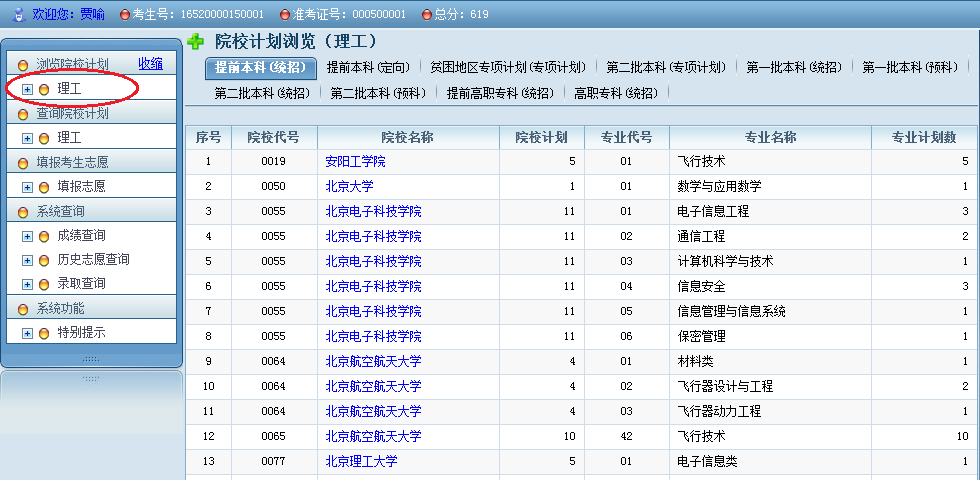
Task: Click the user avatar icon in top bar
Action: pyautogui.click(x=17, y=14)
